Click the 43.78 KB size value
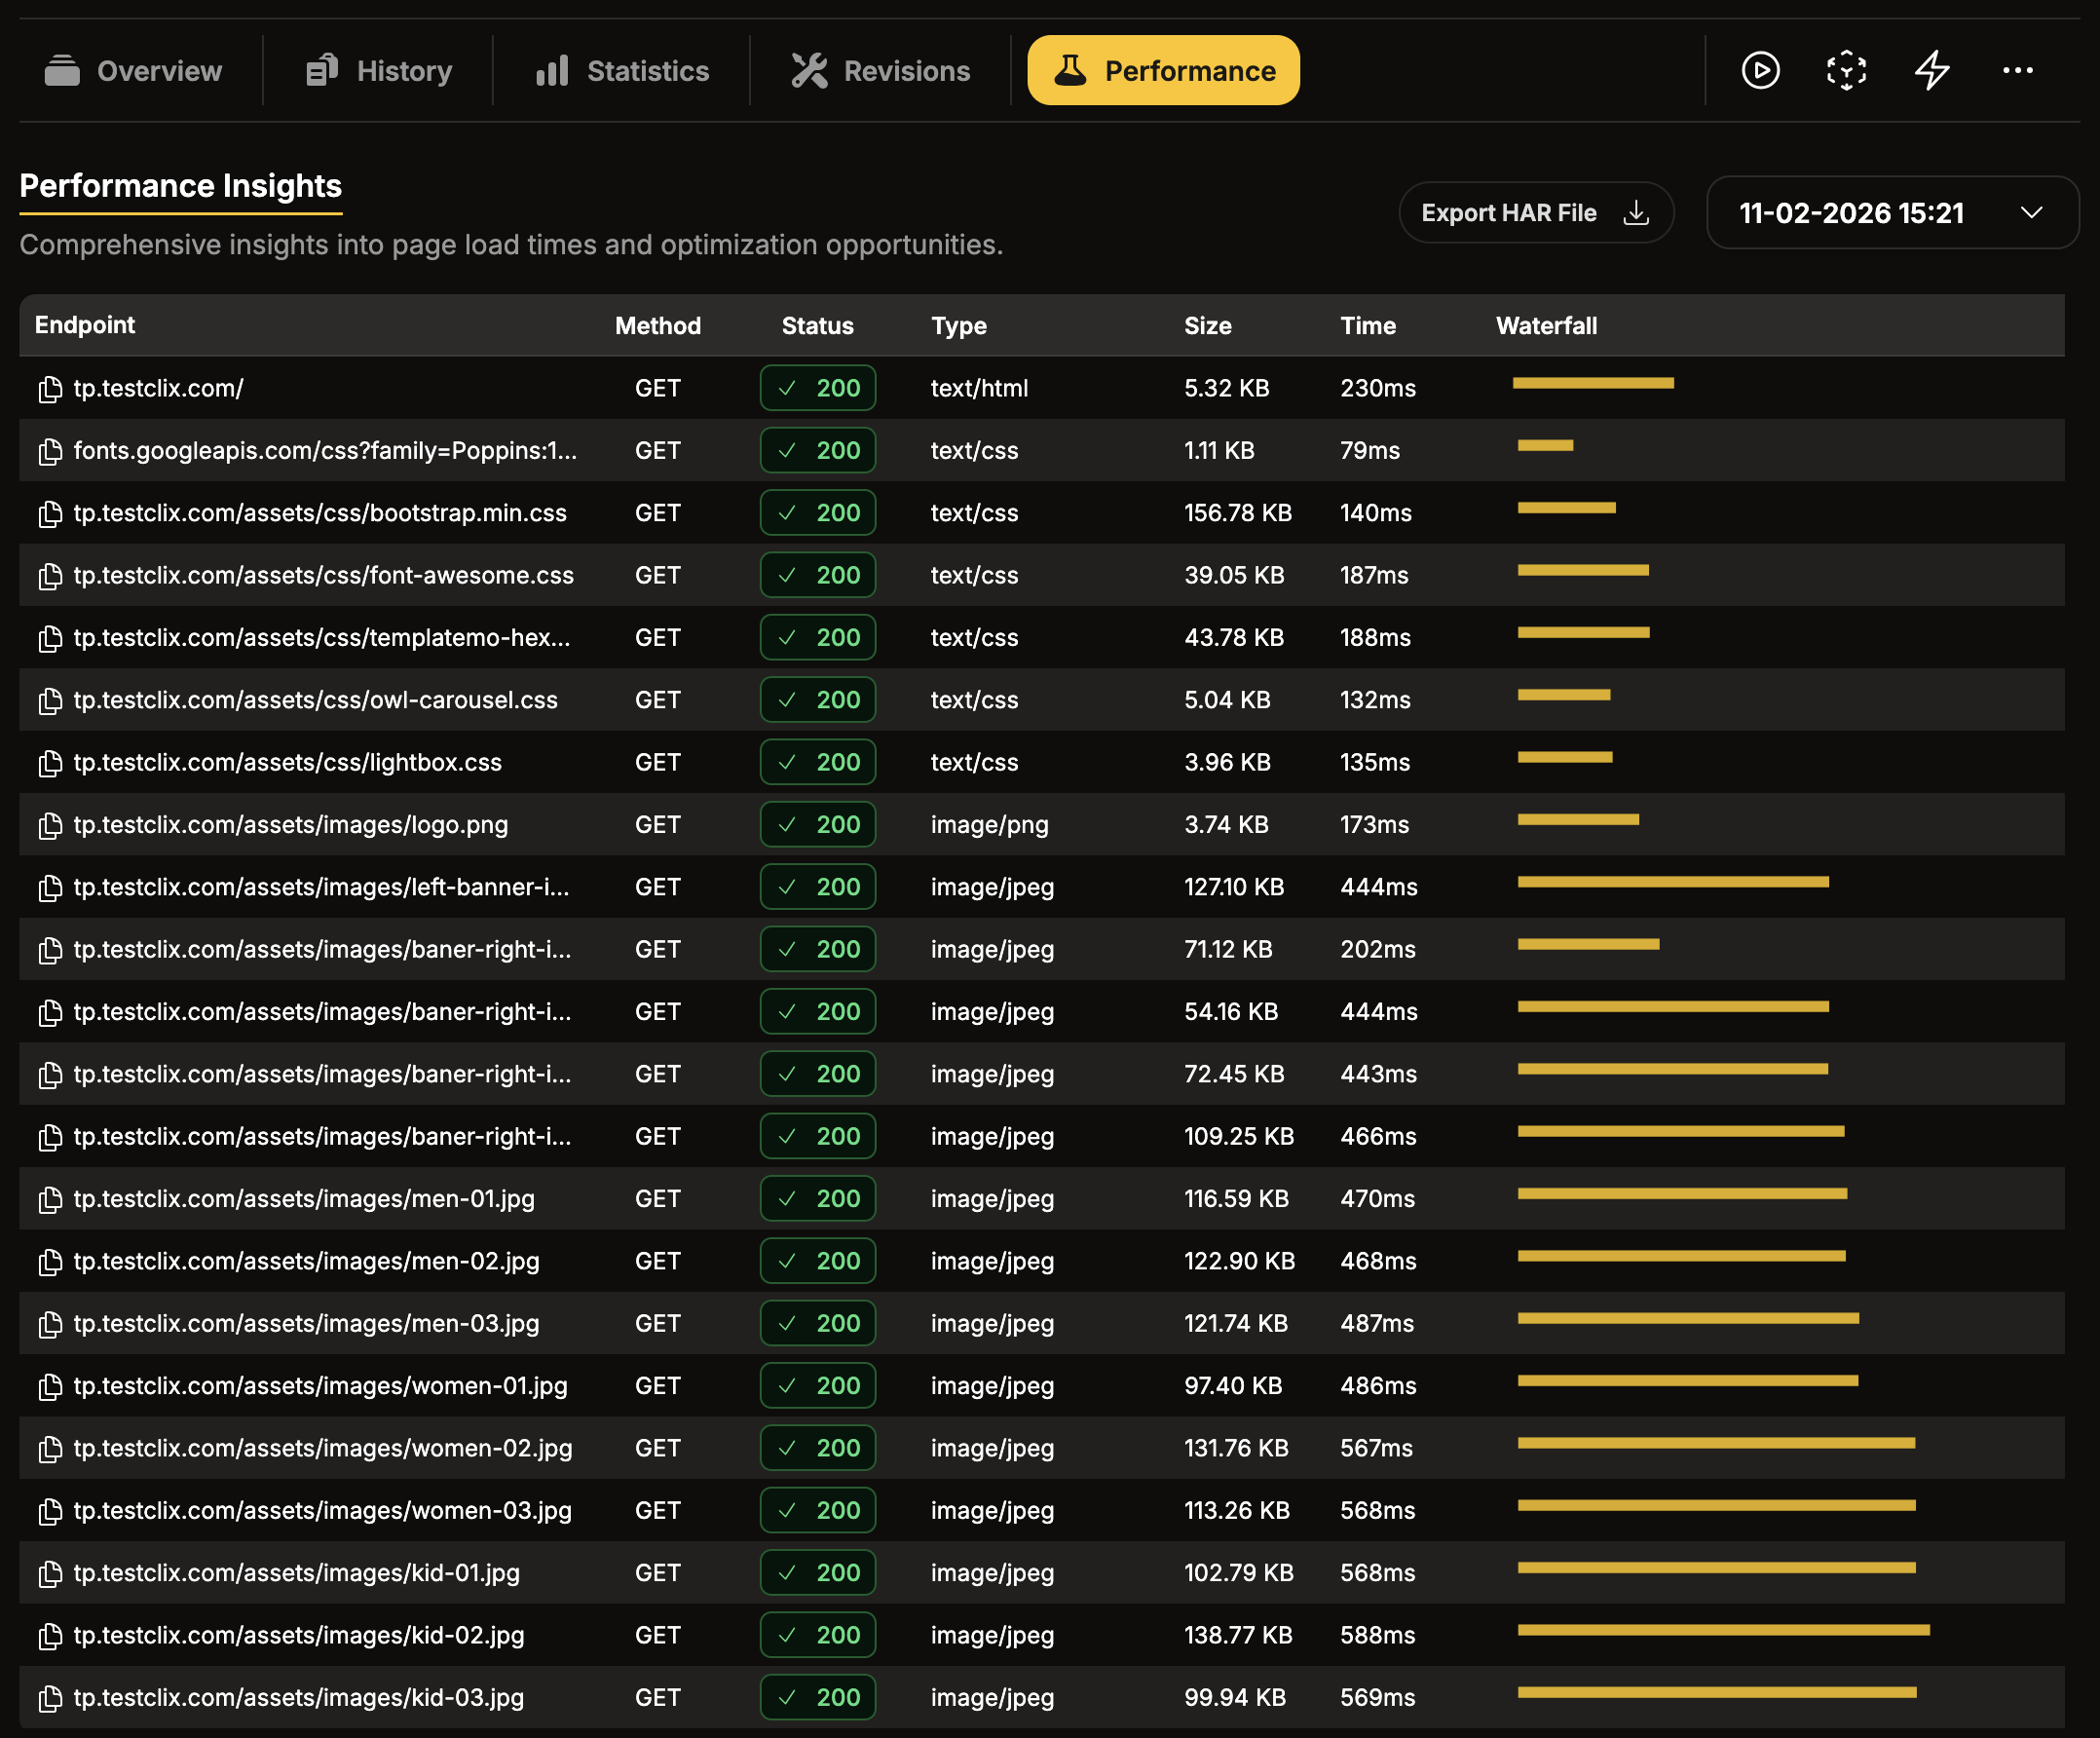This screenshot has width=2100, height=1738. (1234, 638)
